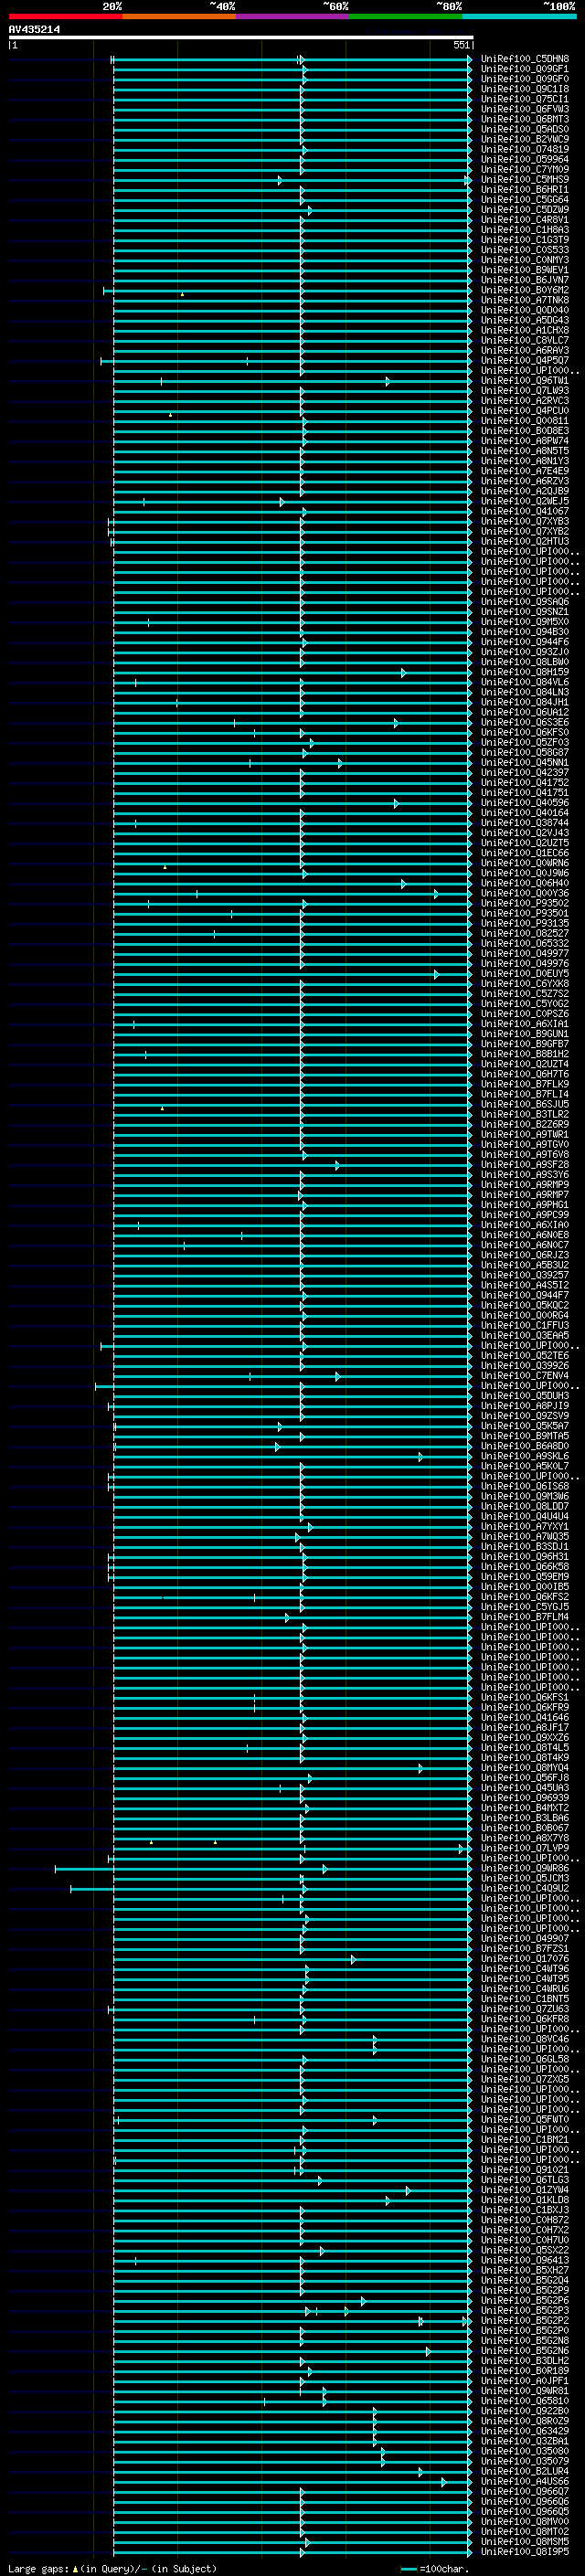This screenshot has width=585, height=2576.
Task: Select the label UniRef100_C4R6V1
Action: point(524,219)
